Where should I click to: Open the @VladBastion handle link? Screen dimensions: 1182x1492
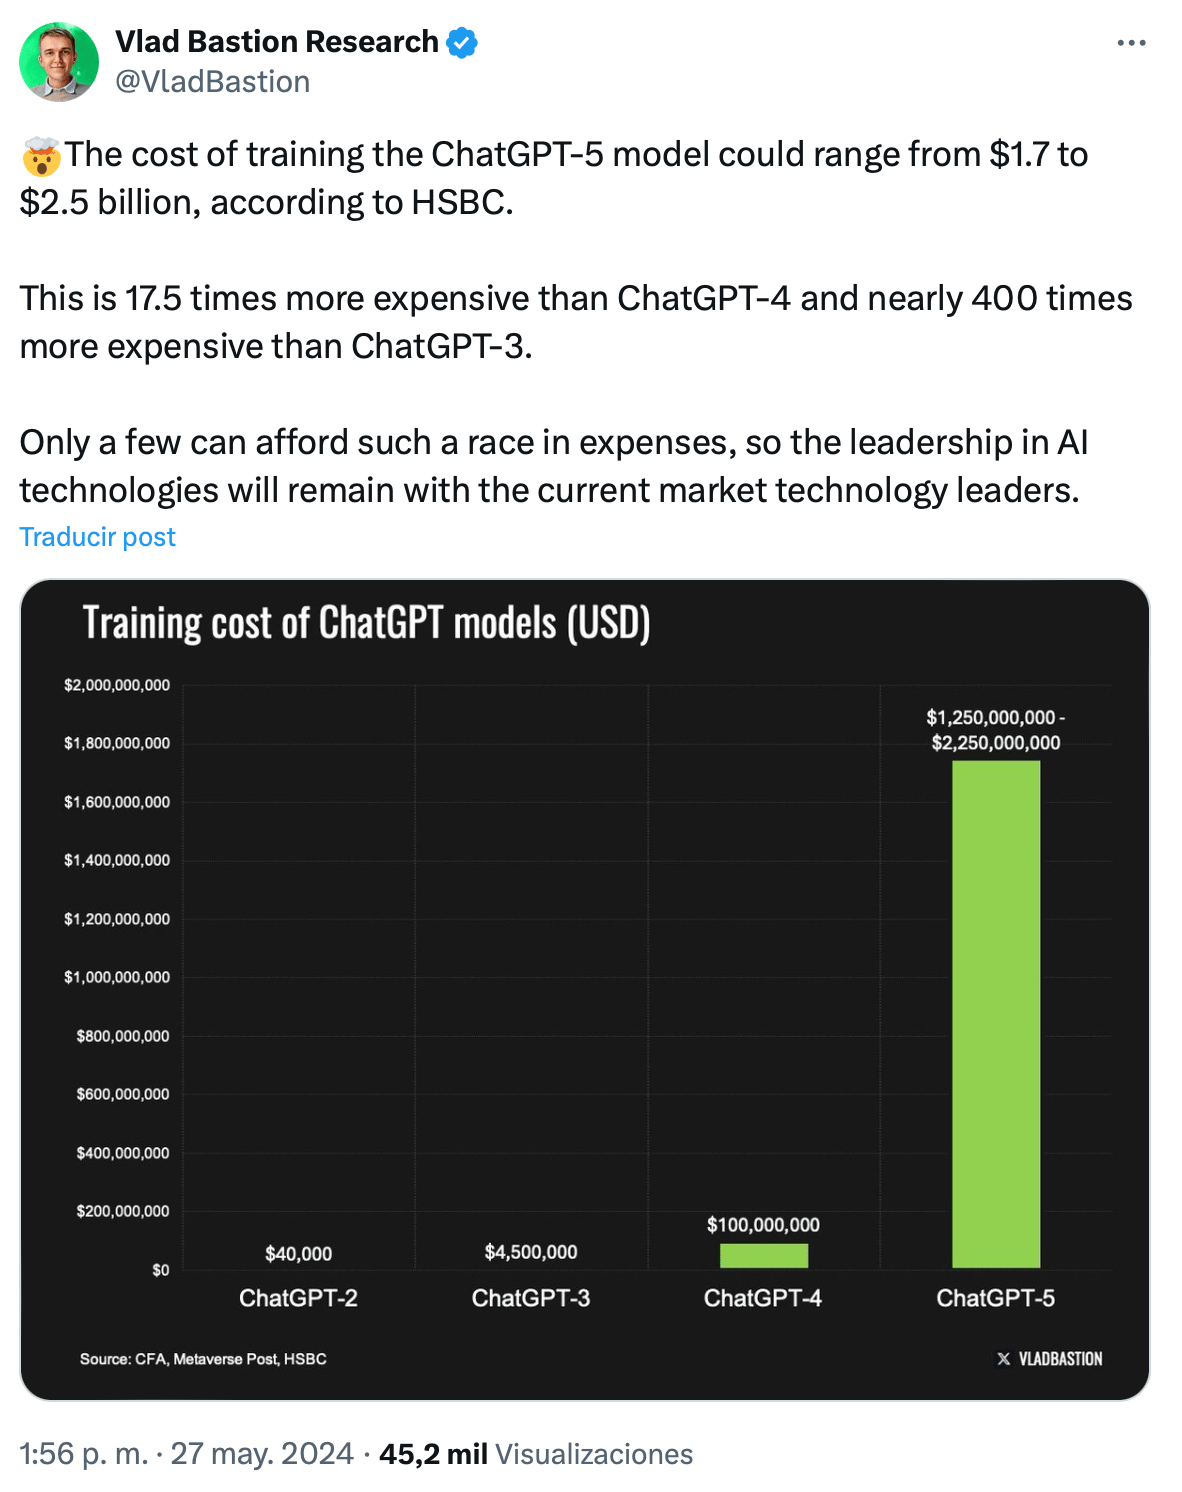click(x=213, y=82)
